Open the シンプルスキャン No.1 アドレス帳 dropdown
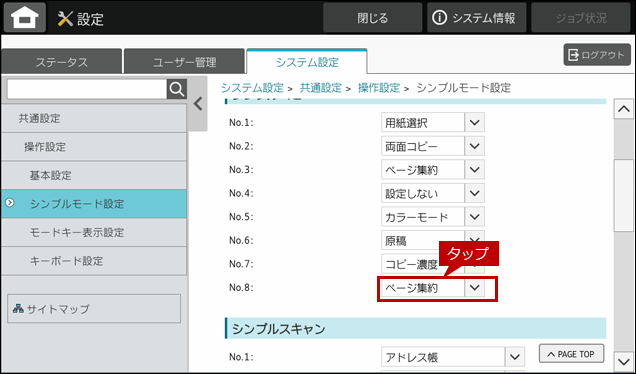This screenshot has height=374, width=636. click(x=453, y=357)
